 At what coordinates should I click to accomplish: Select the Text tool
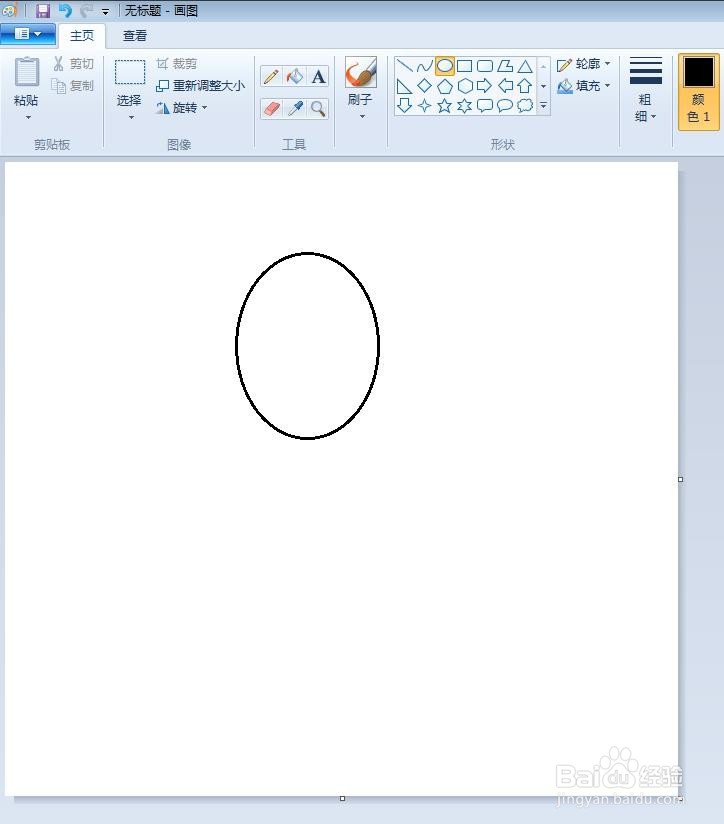pyautogui.click(x=318, y=77)
